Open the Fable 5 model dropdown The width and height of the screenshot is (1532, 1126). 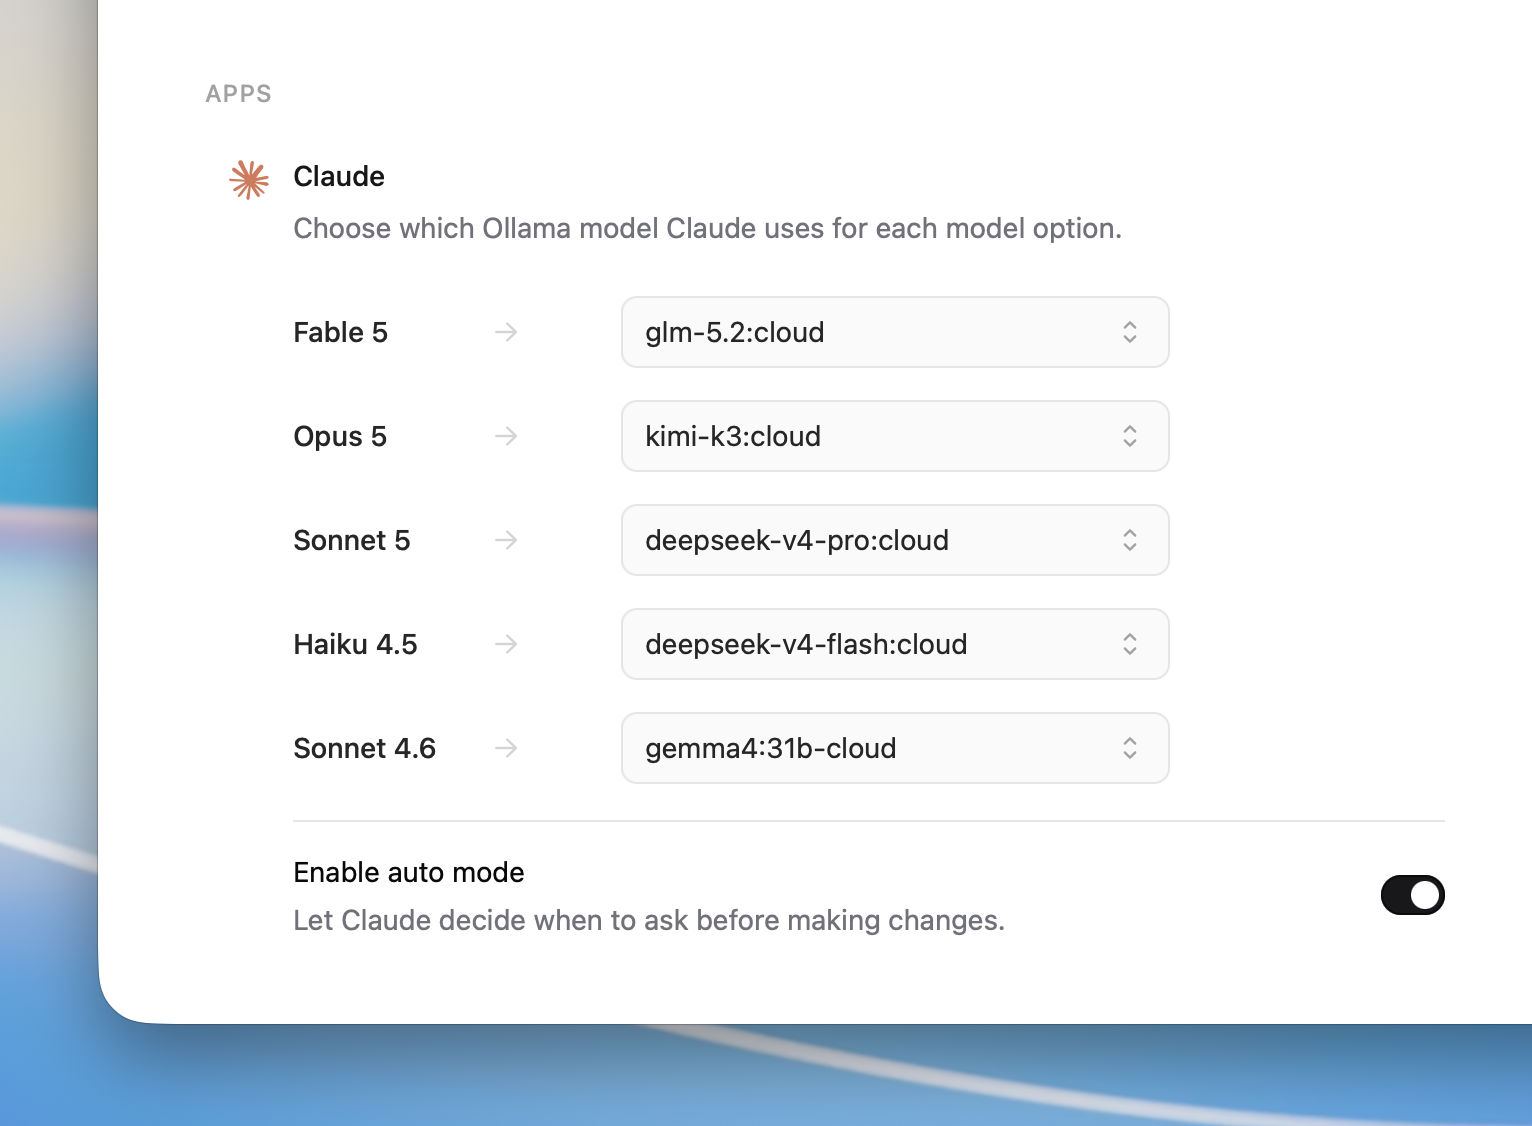(895, 332)
